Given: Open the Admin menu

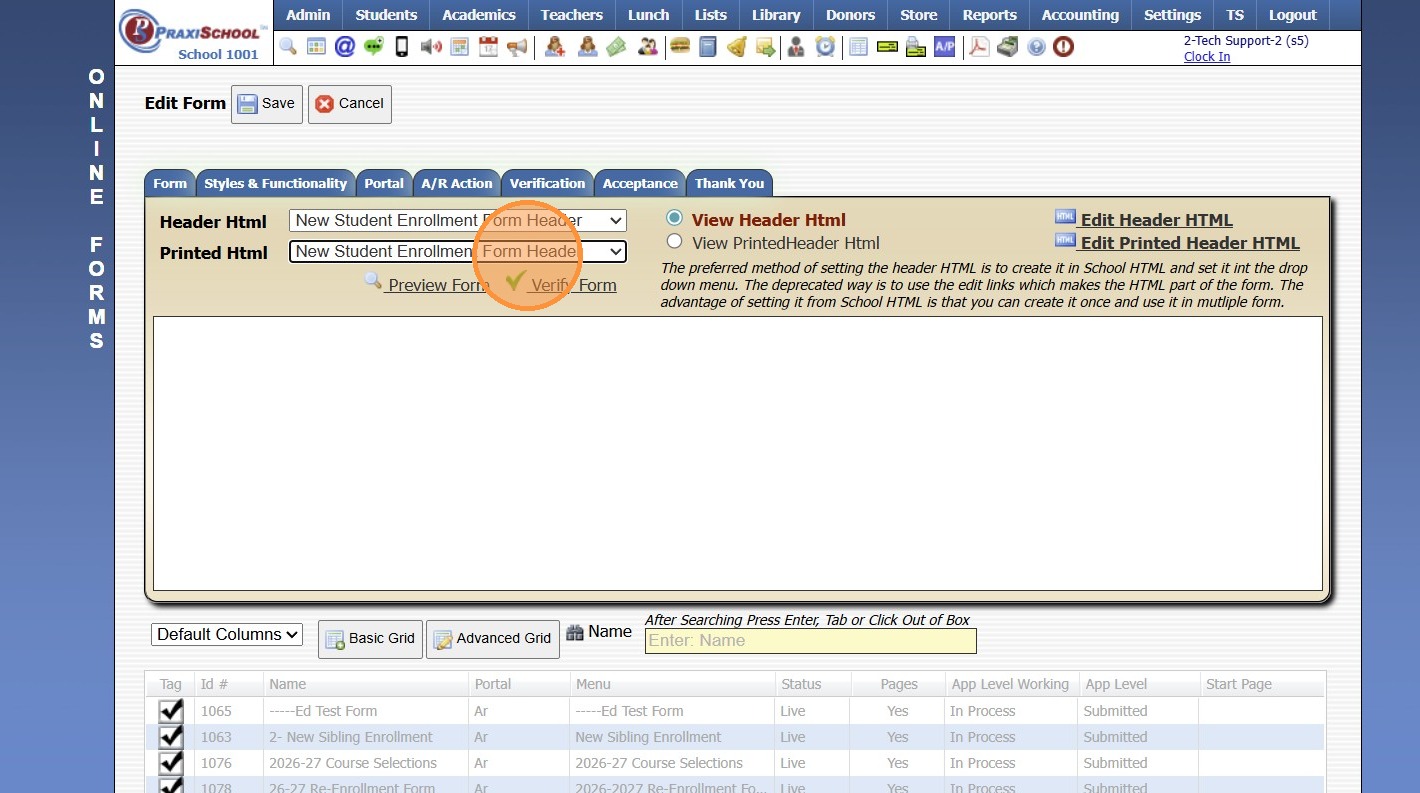Looking at the screenshot, I should point(308,15).
